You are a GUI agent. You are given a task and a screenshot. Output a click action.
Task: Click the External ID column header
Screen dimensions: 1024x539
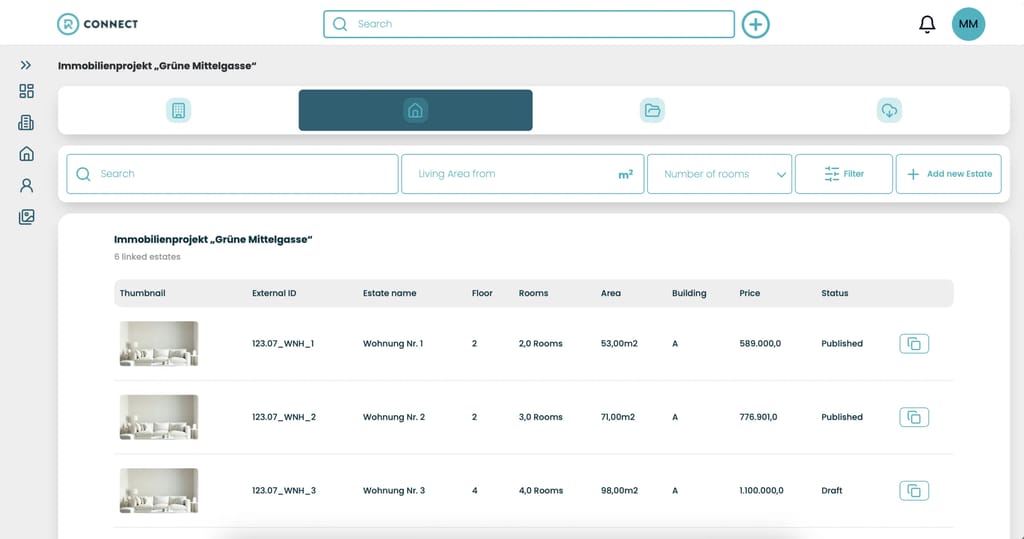274,293
